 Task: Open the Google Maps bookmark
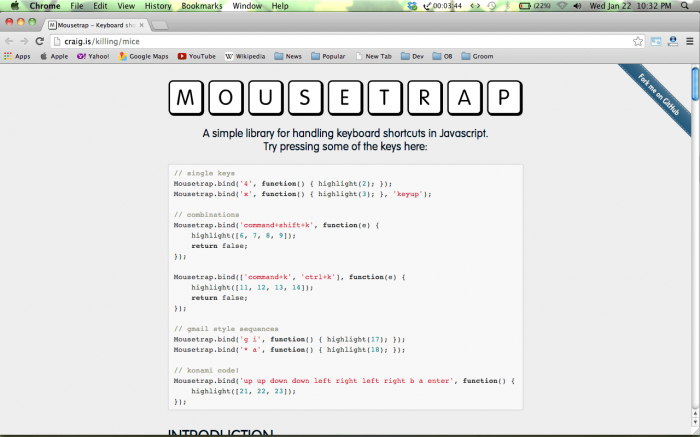point(143,56)
